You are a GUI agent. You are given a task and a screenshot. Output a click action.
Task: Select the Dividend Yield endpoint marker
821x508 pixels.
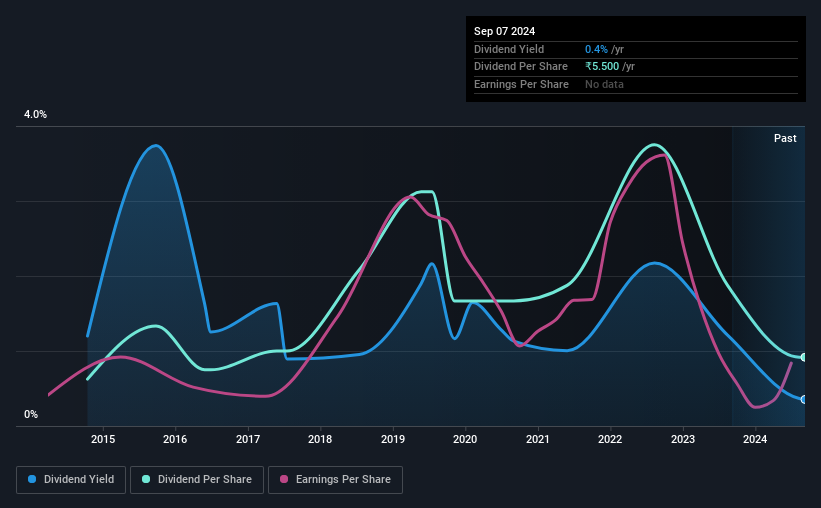coord(804,400)
